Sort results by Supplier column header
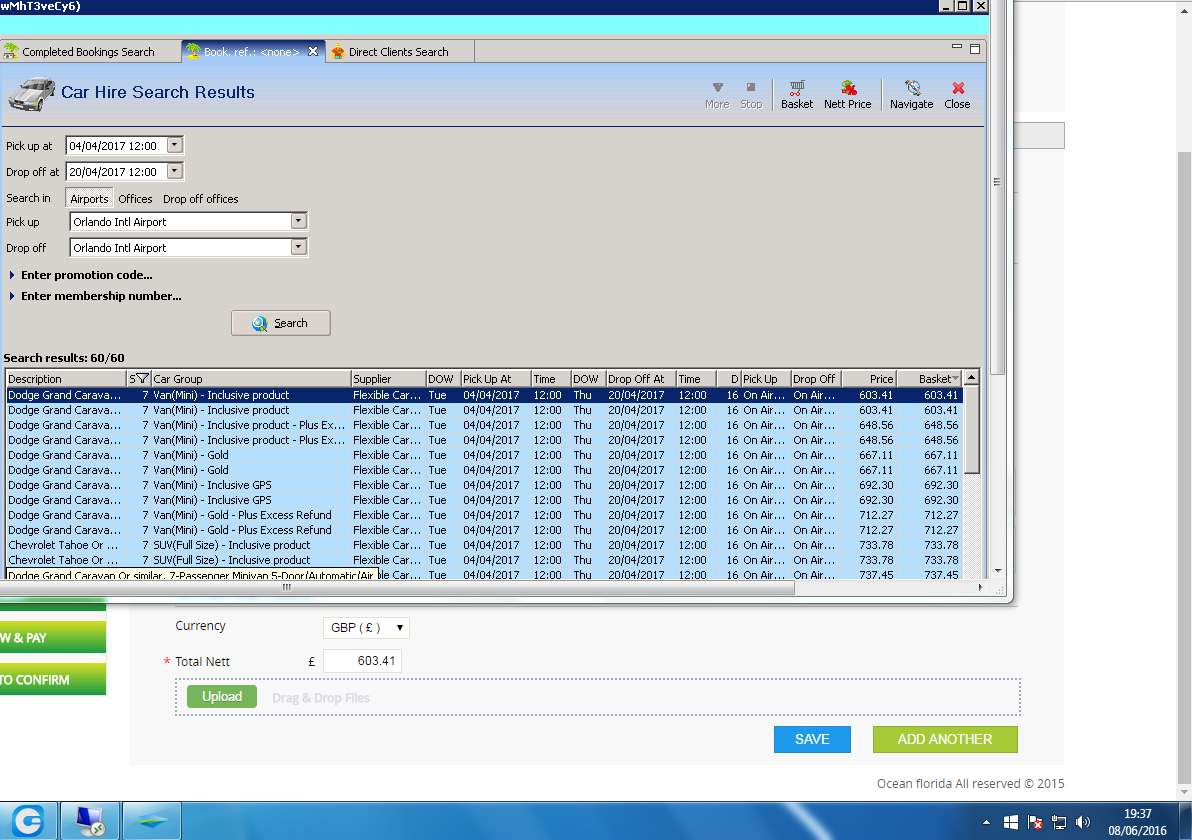 [x=388, y=379]
